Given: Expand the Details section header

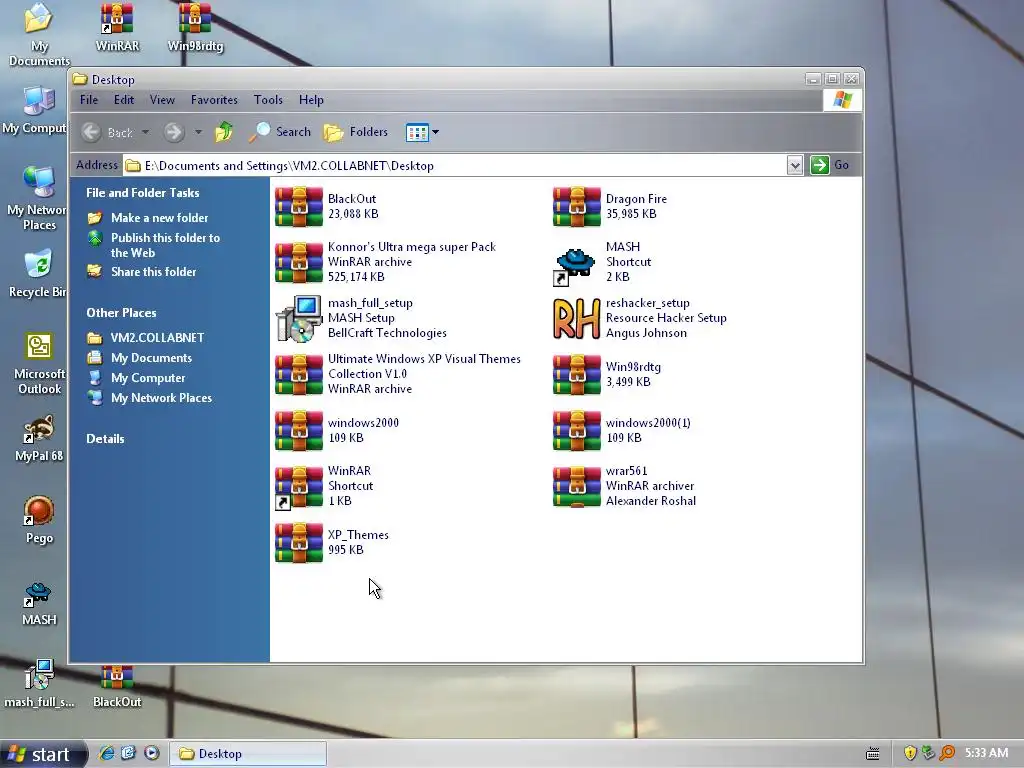Looking at the screenshot, I should [x=105, y=439].
